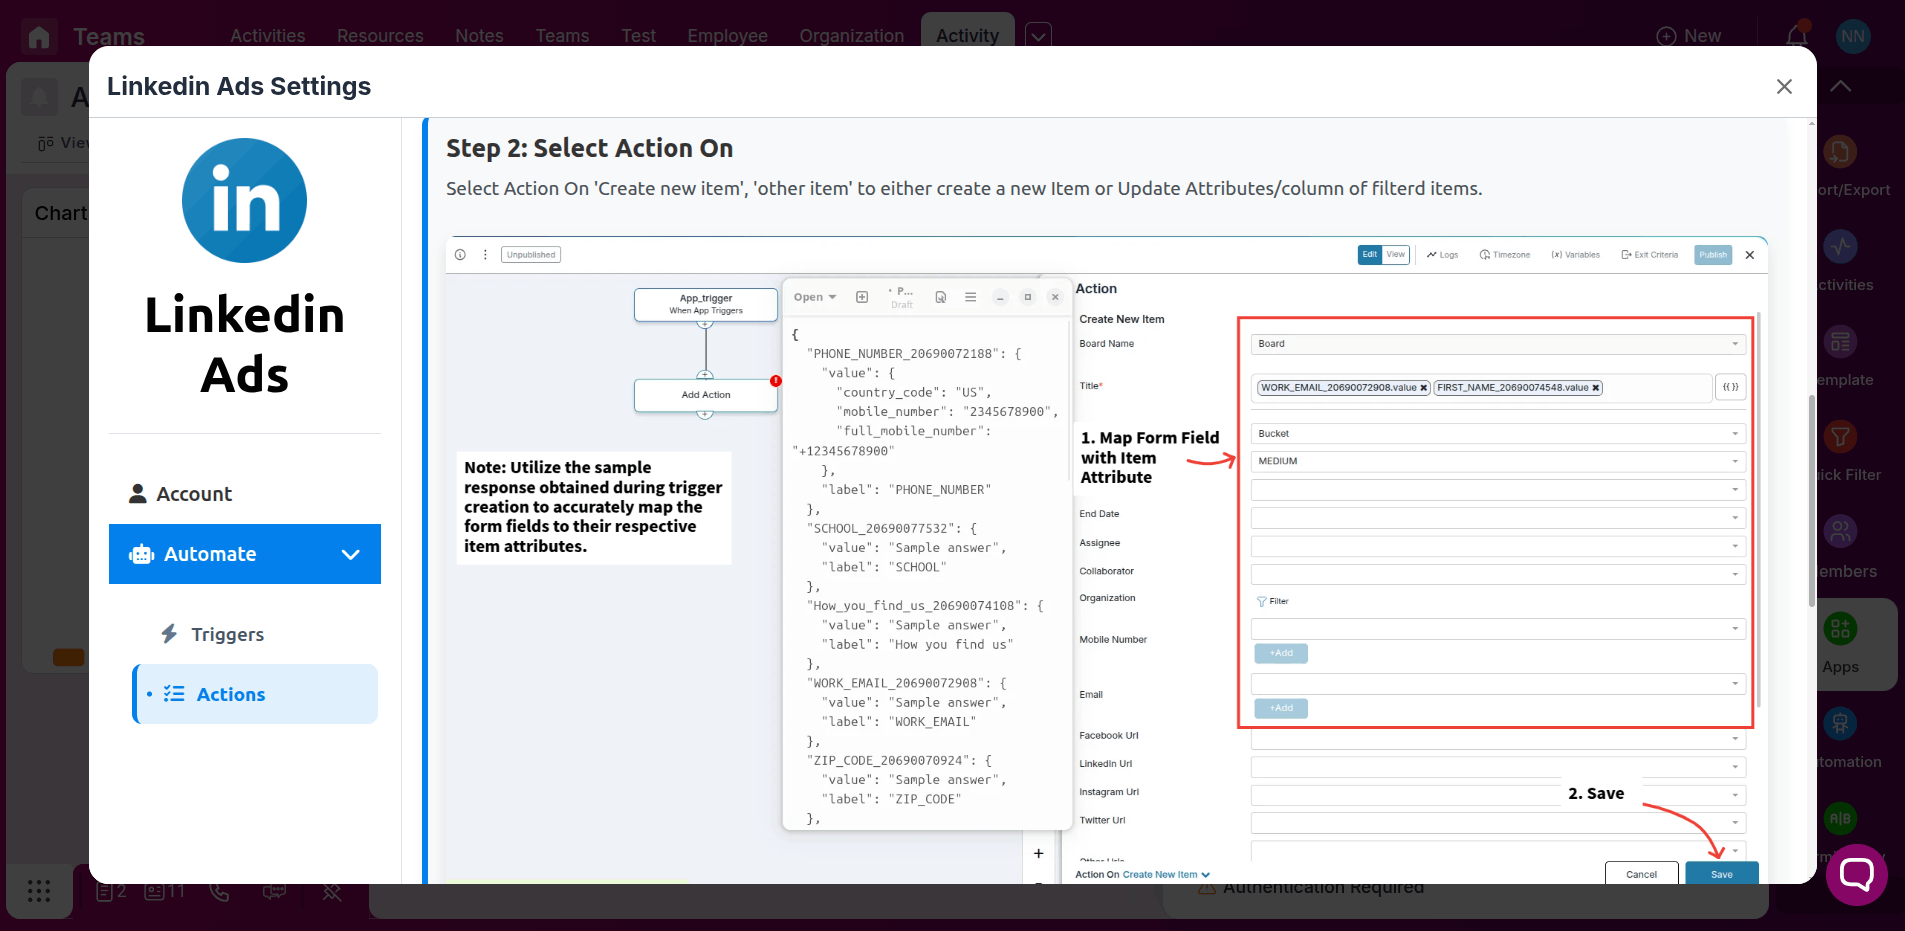This screenshot has width=1905, height=931.
Task: Open the Members icon in right sidebar
Action: click(1840, 532)
